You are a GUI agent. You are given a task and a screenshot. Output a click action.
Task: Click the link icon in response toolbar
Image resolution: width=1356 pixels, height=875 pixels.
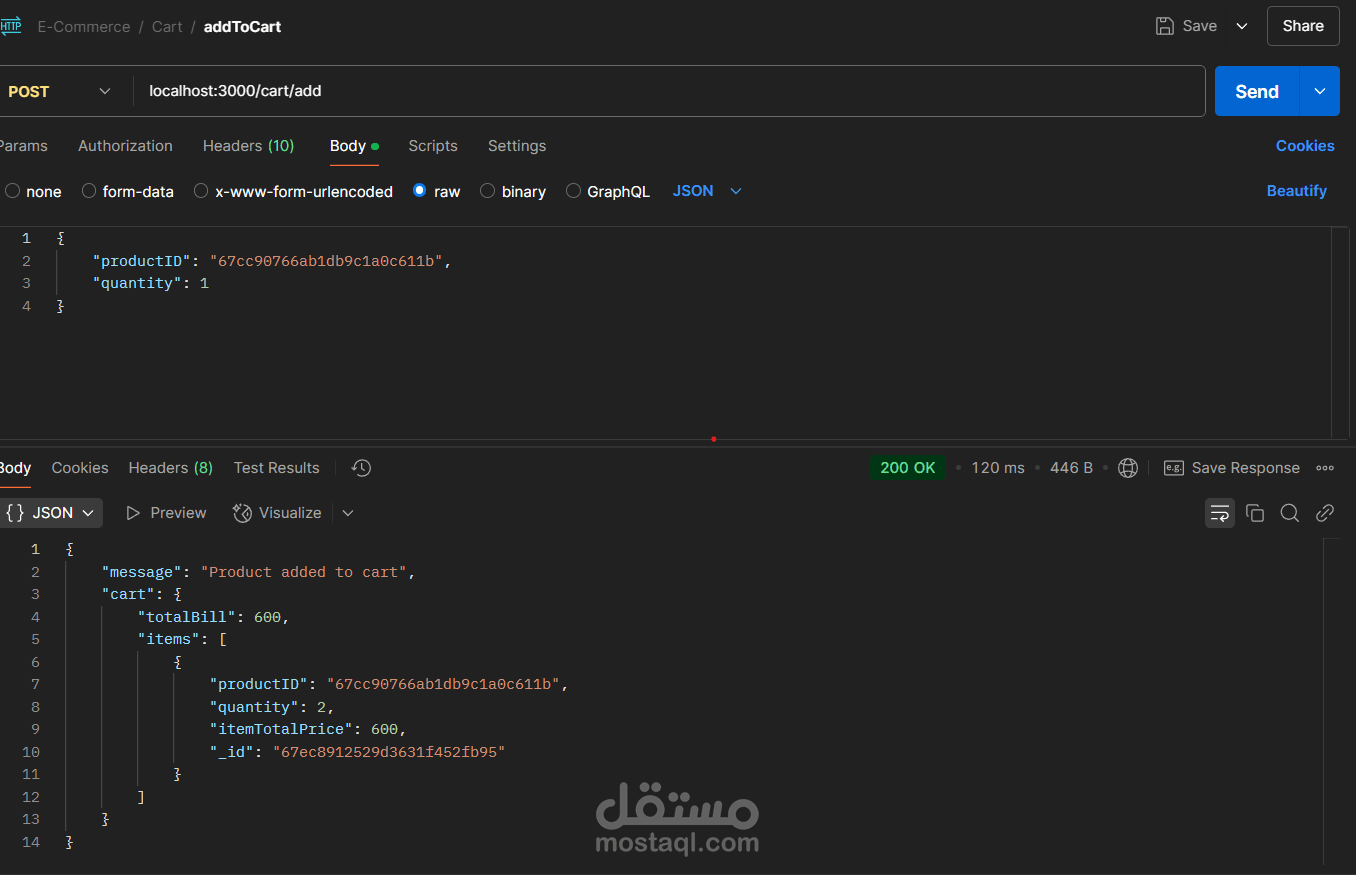pos(1325,513)
